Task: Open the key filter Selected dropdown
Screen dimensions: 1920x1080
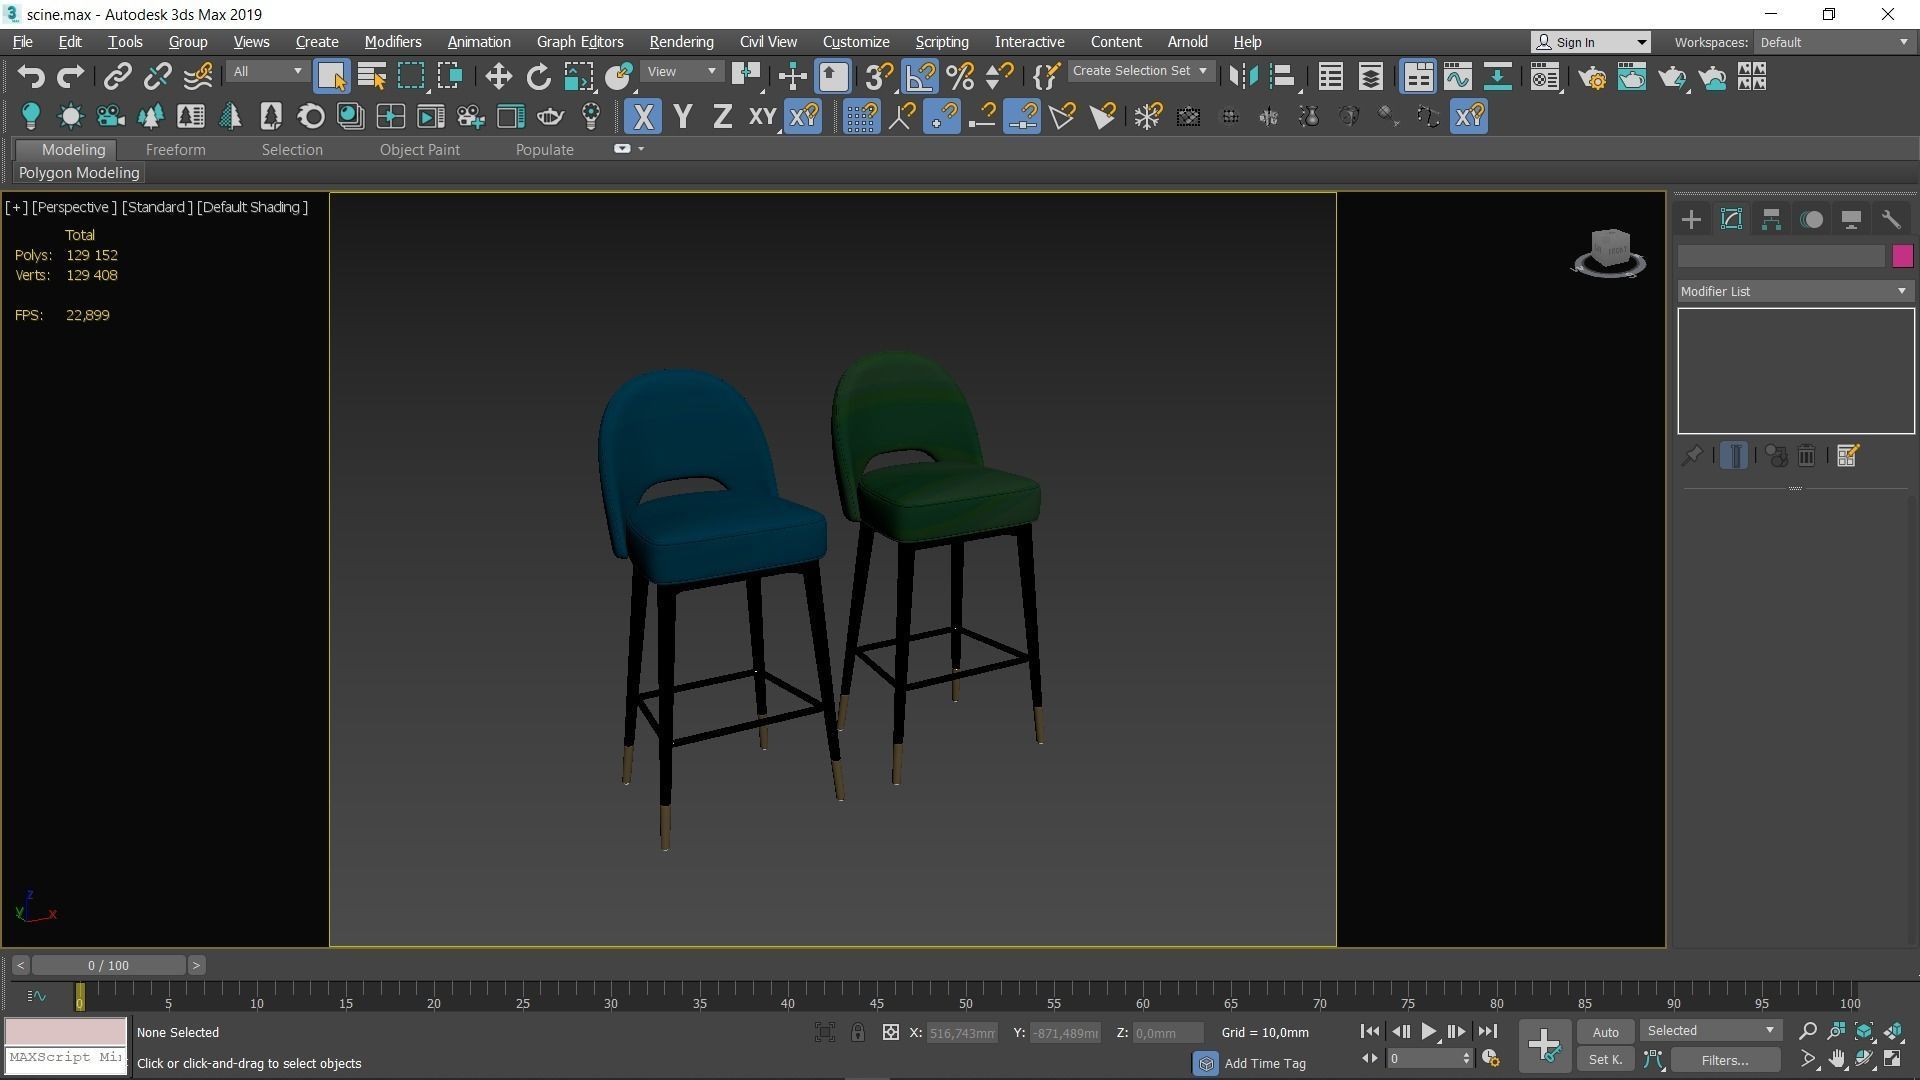Action: (1710, 1031)
